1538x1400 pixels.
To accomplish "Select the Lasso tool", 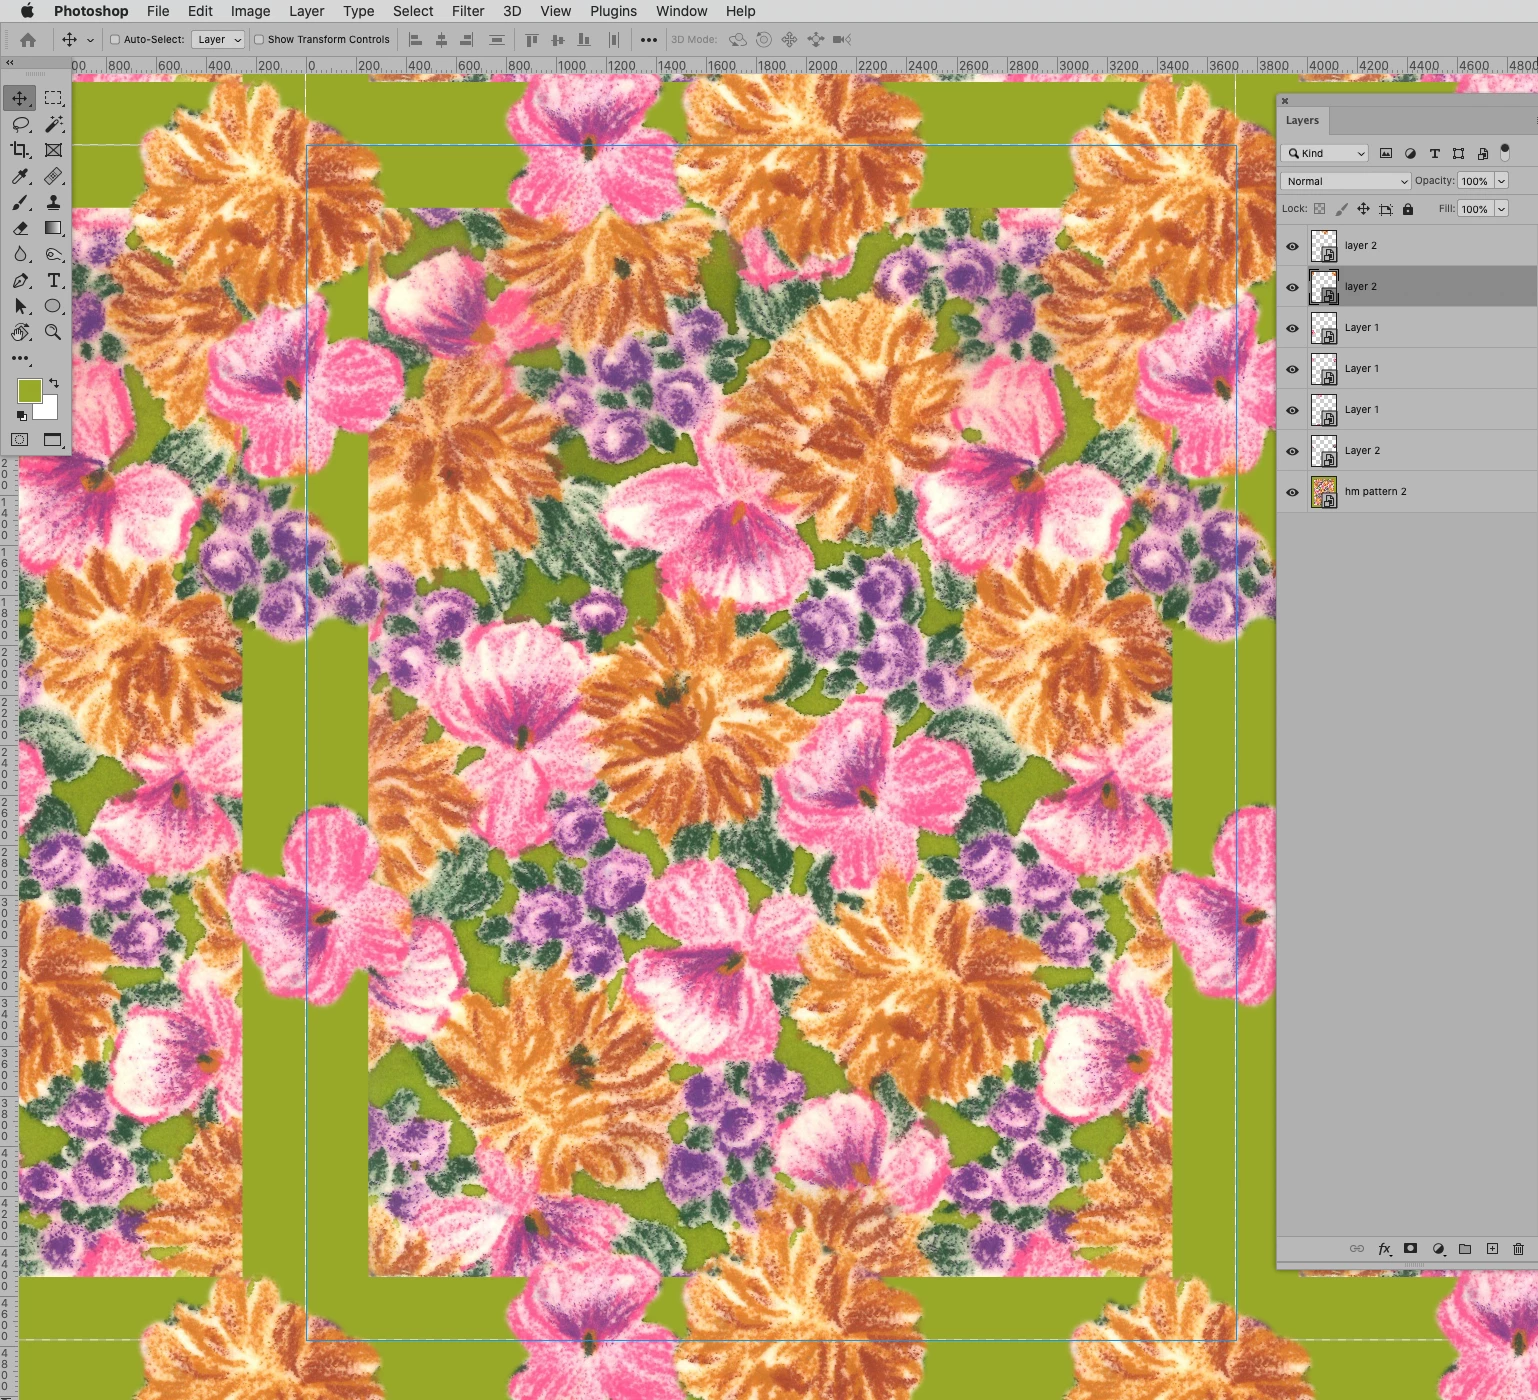I will coord(20,124).
